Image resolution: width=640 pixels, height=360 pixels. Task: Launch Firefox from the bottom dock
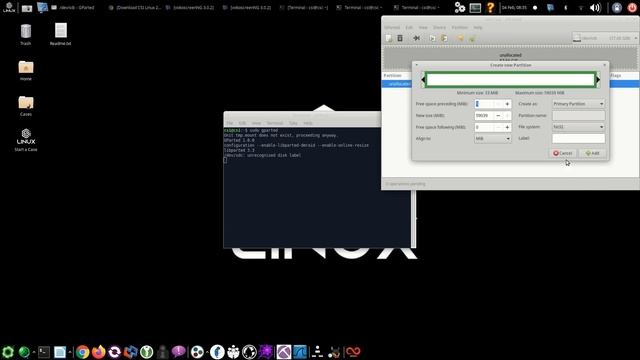(98, 352)
